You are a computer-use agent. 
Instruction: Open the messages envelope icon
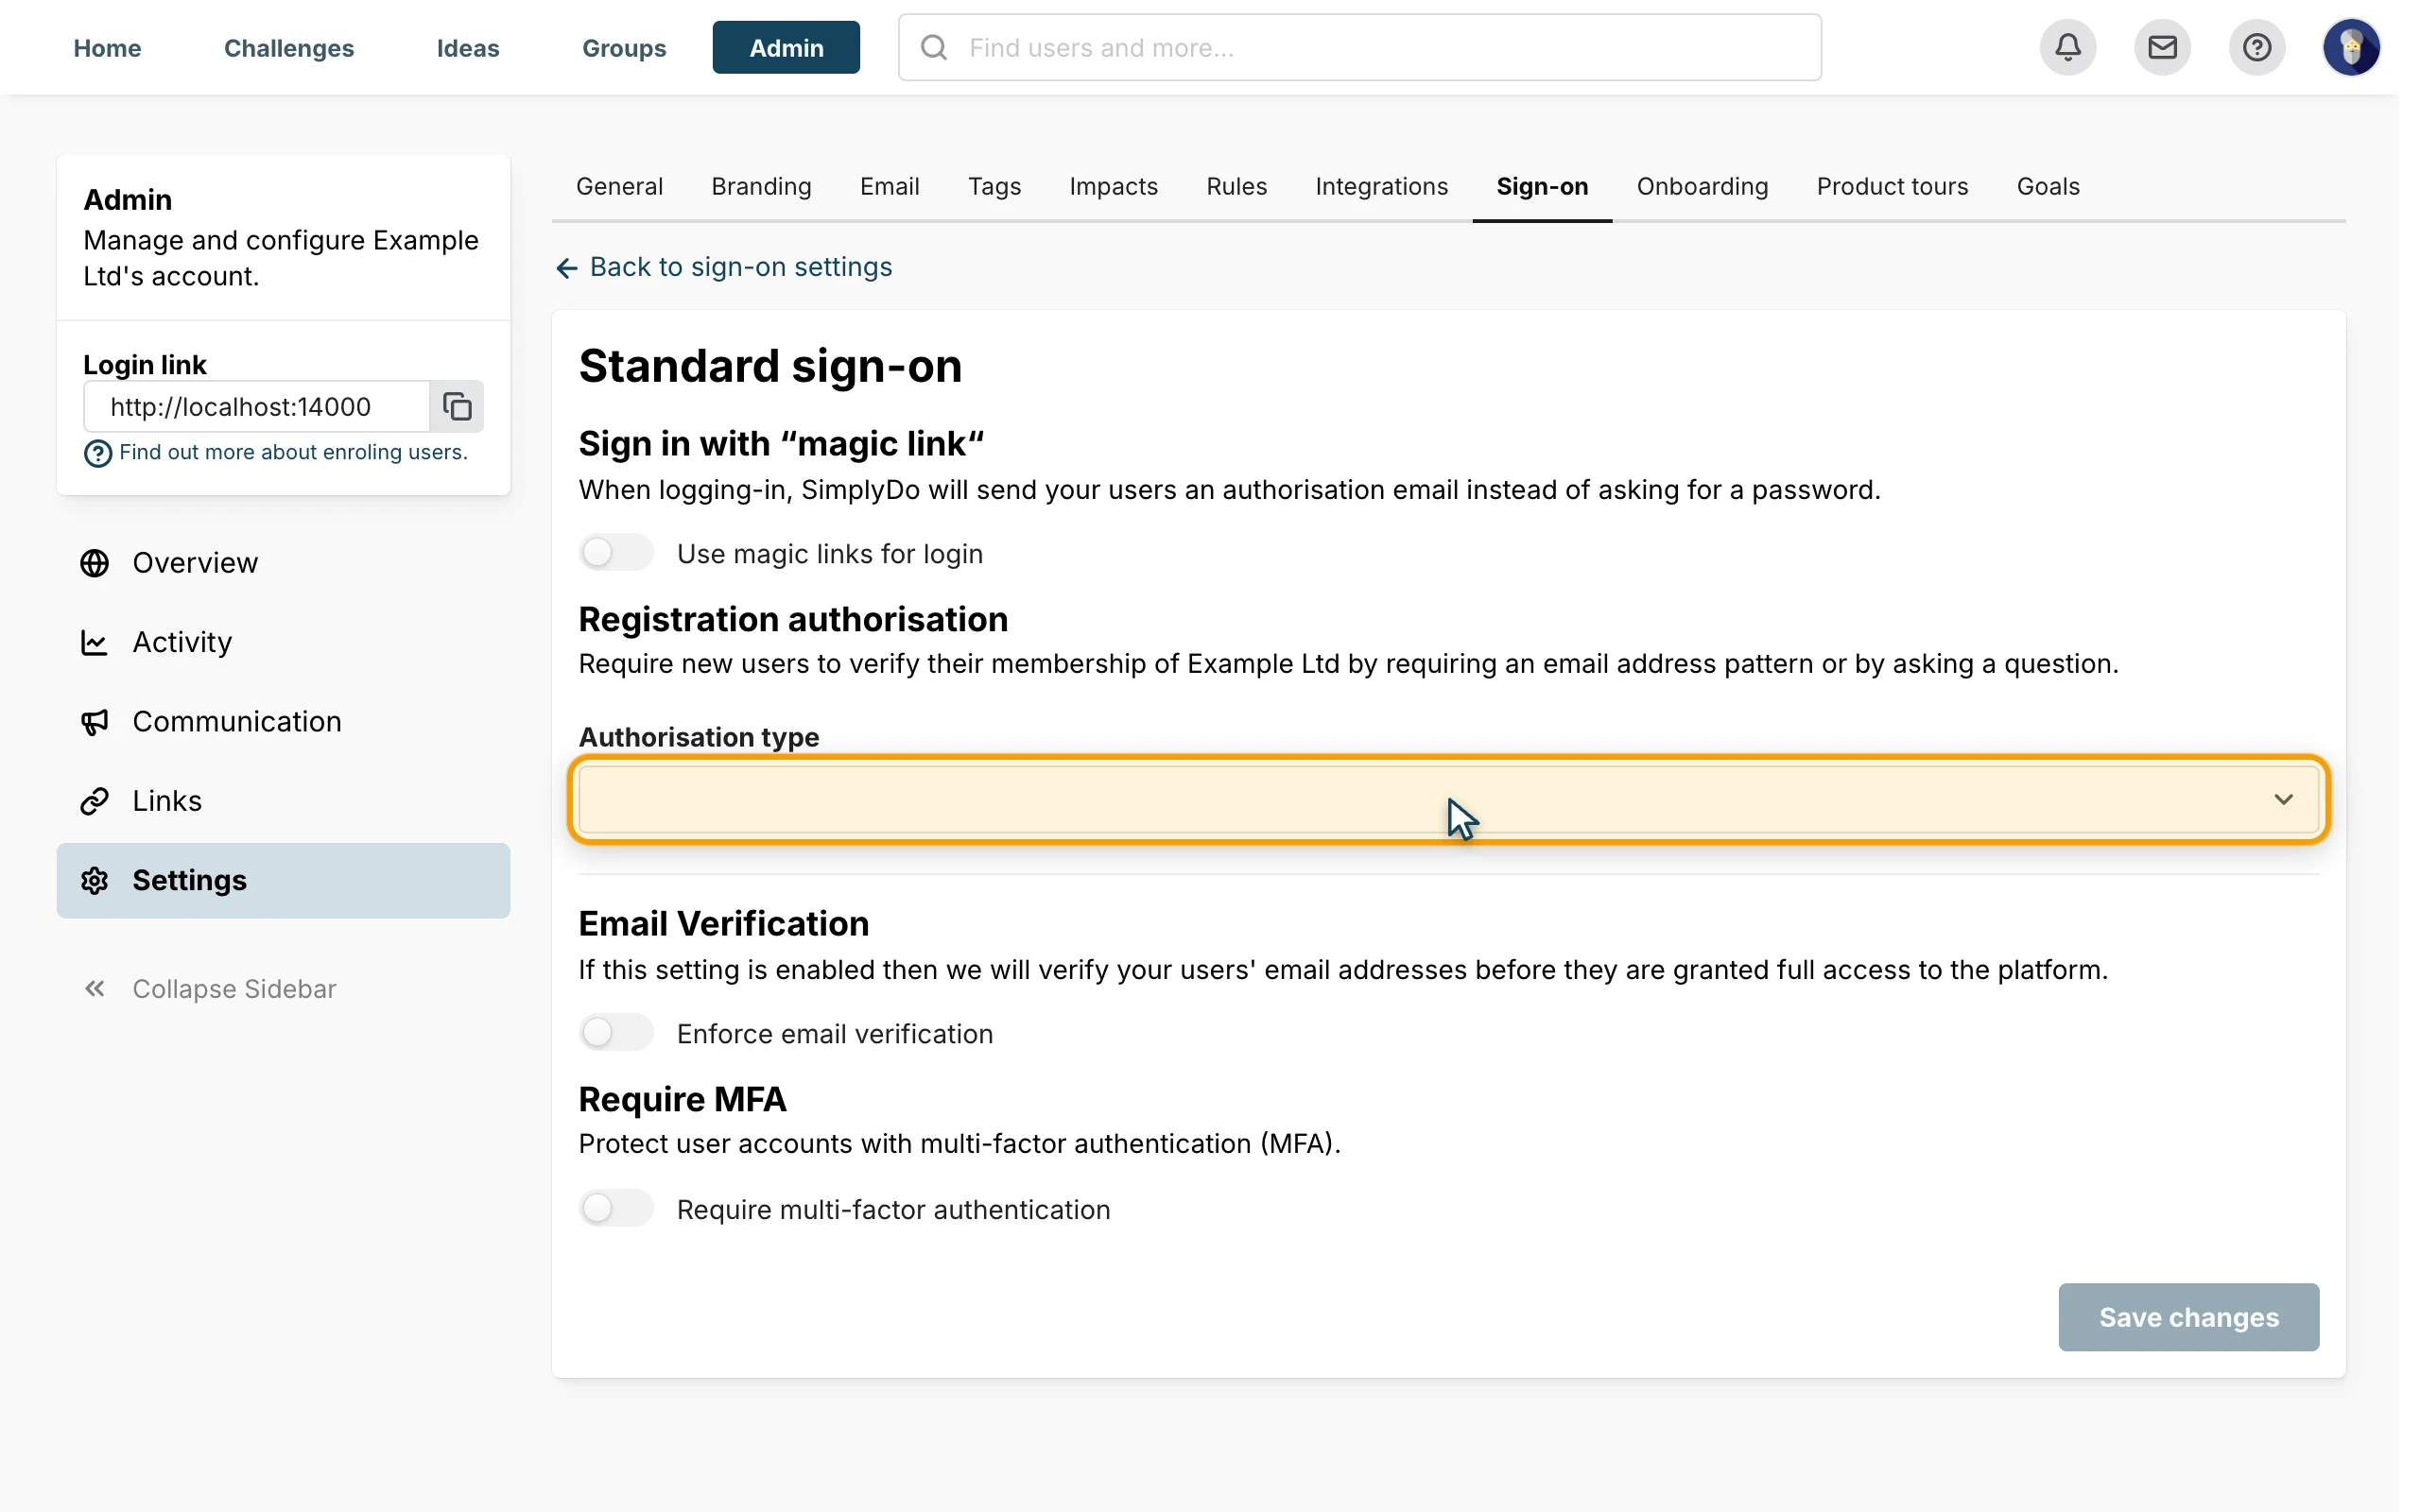2162,47
